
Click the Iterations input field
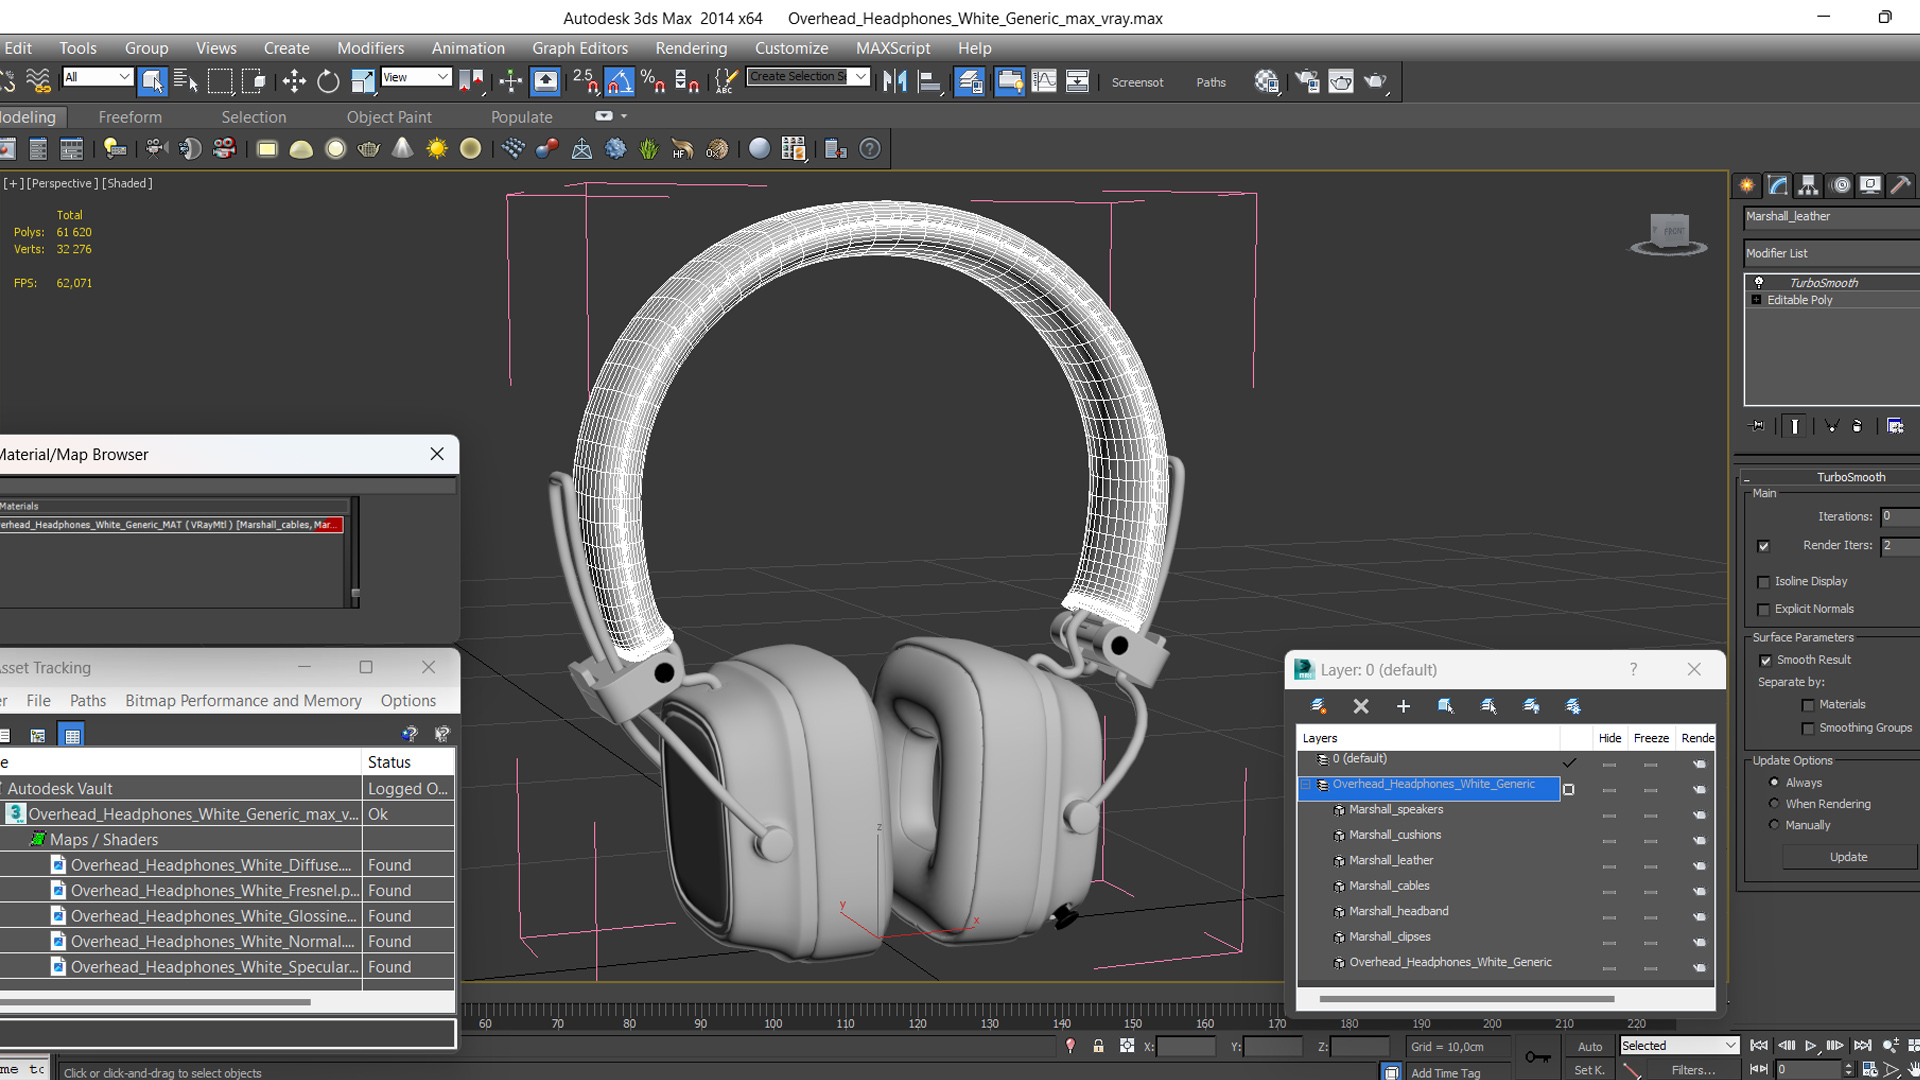[x=1899, y=517]
